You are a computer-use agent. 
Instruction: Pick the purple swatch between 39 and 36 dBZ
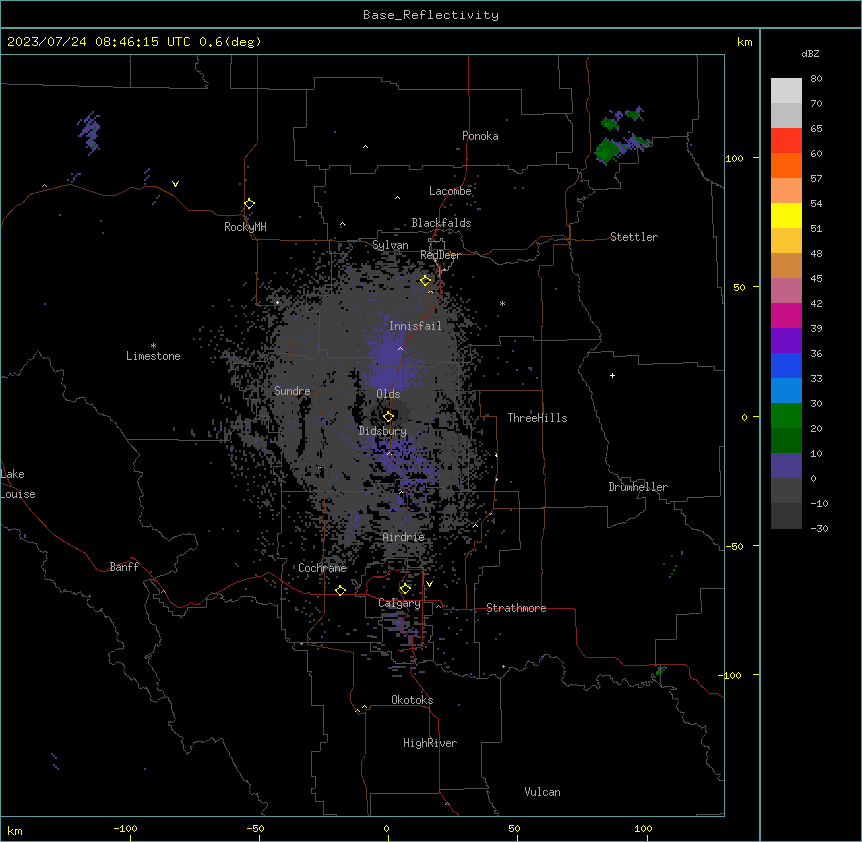[786, 341]
